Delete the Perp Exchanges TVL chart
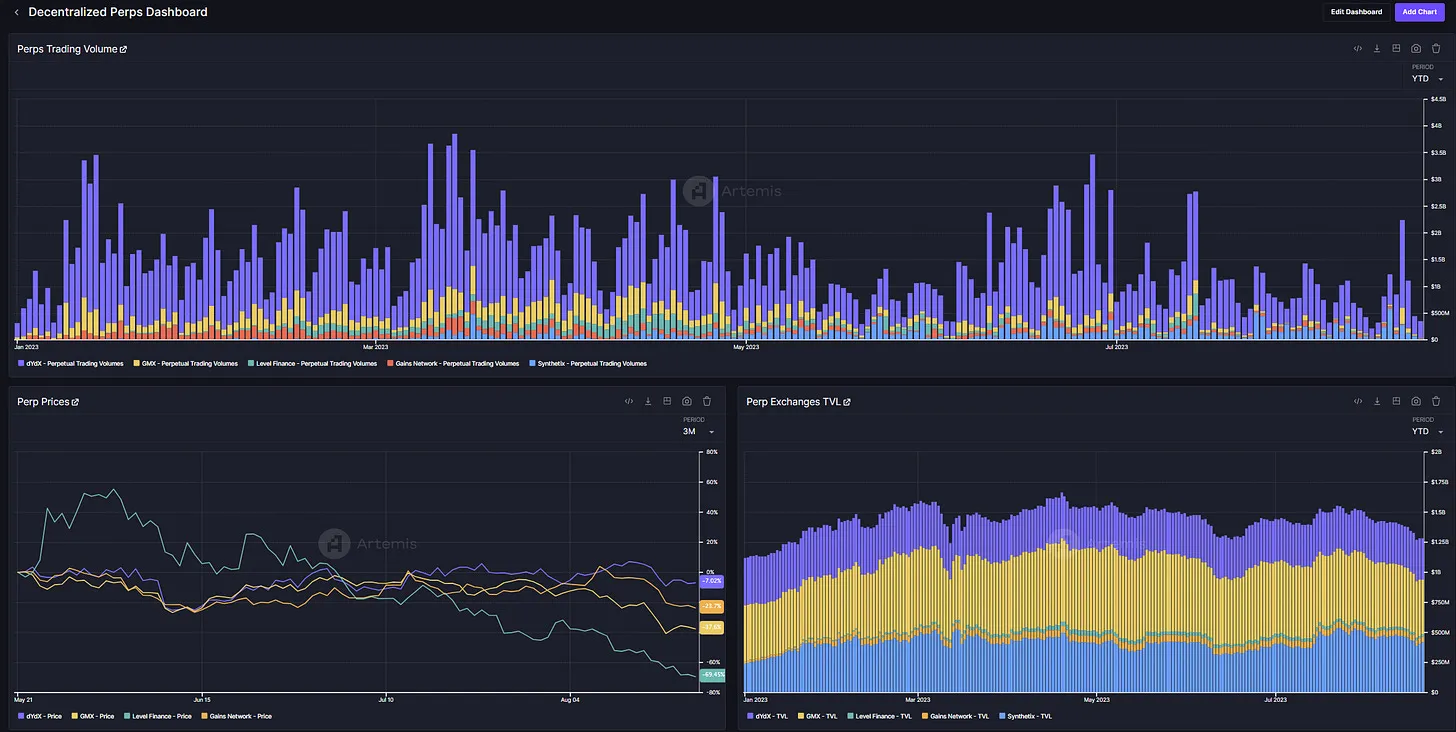1456x732 pixels. click(x=1436, y=401)
